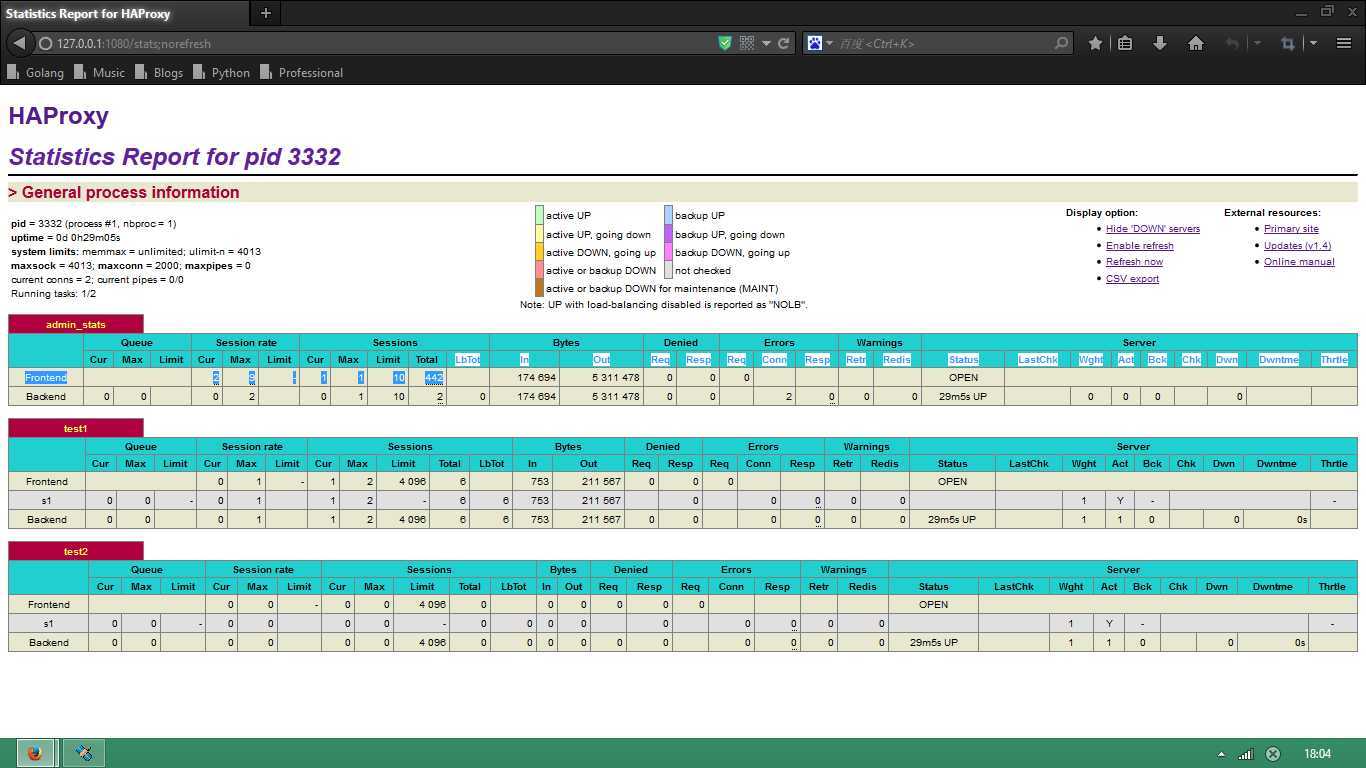Image resolution: width=1366 pixels, height=768 pixels.
Task: Focus the Baidu search input field
Action: (x=943, y=43)
